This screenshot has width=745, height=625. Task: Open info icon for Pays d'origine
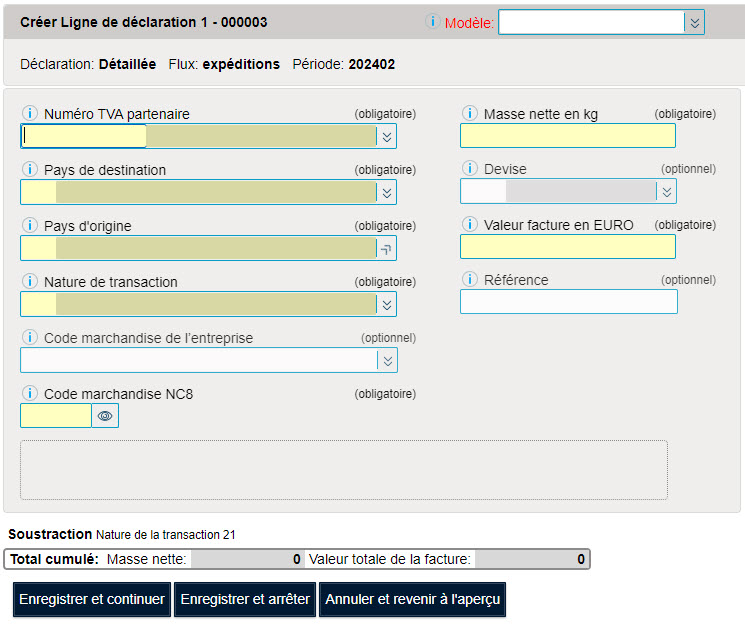pos(29,225)
